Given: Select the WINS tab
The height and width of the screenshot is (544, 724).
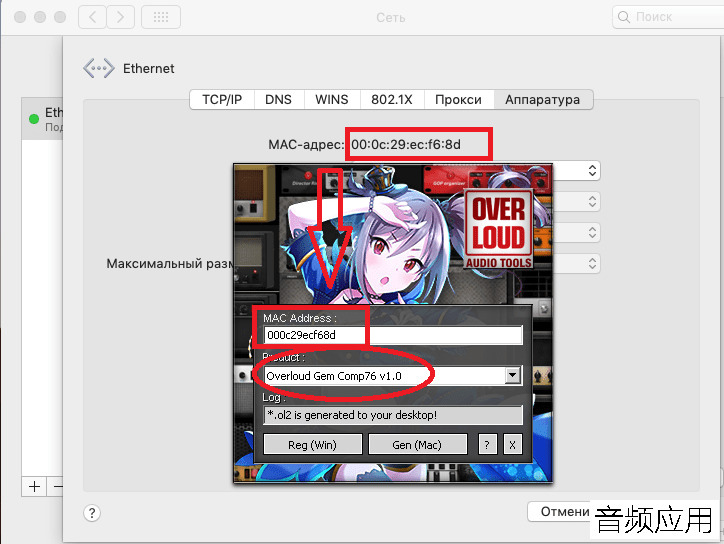Looking at the screenshot, I should pyautogui.click(x=332, y=100).
